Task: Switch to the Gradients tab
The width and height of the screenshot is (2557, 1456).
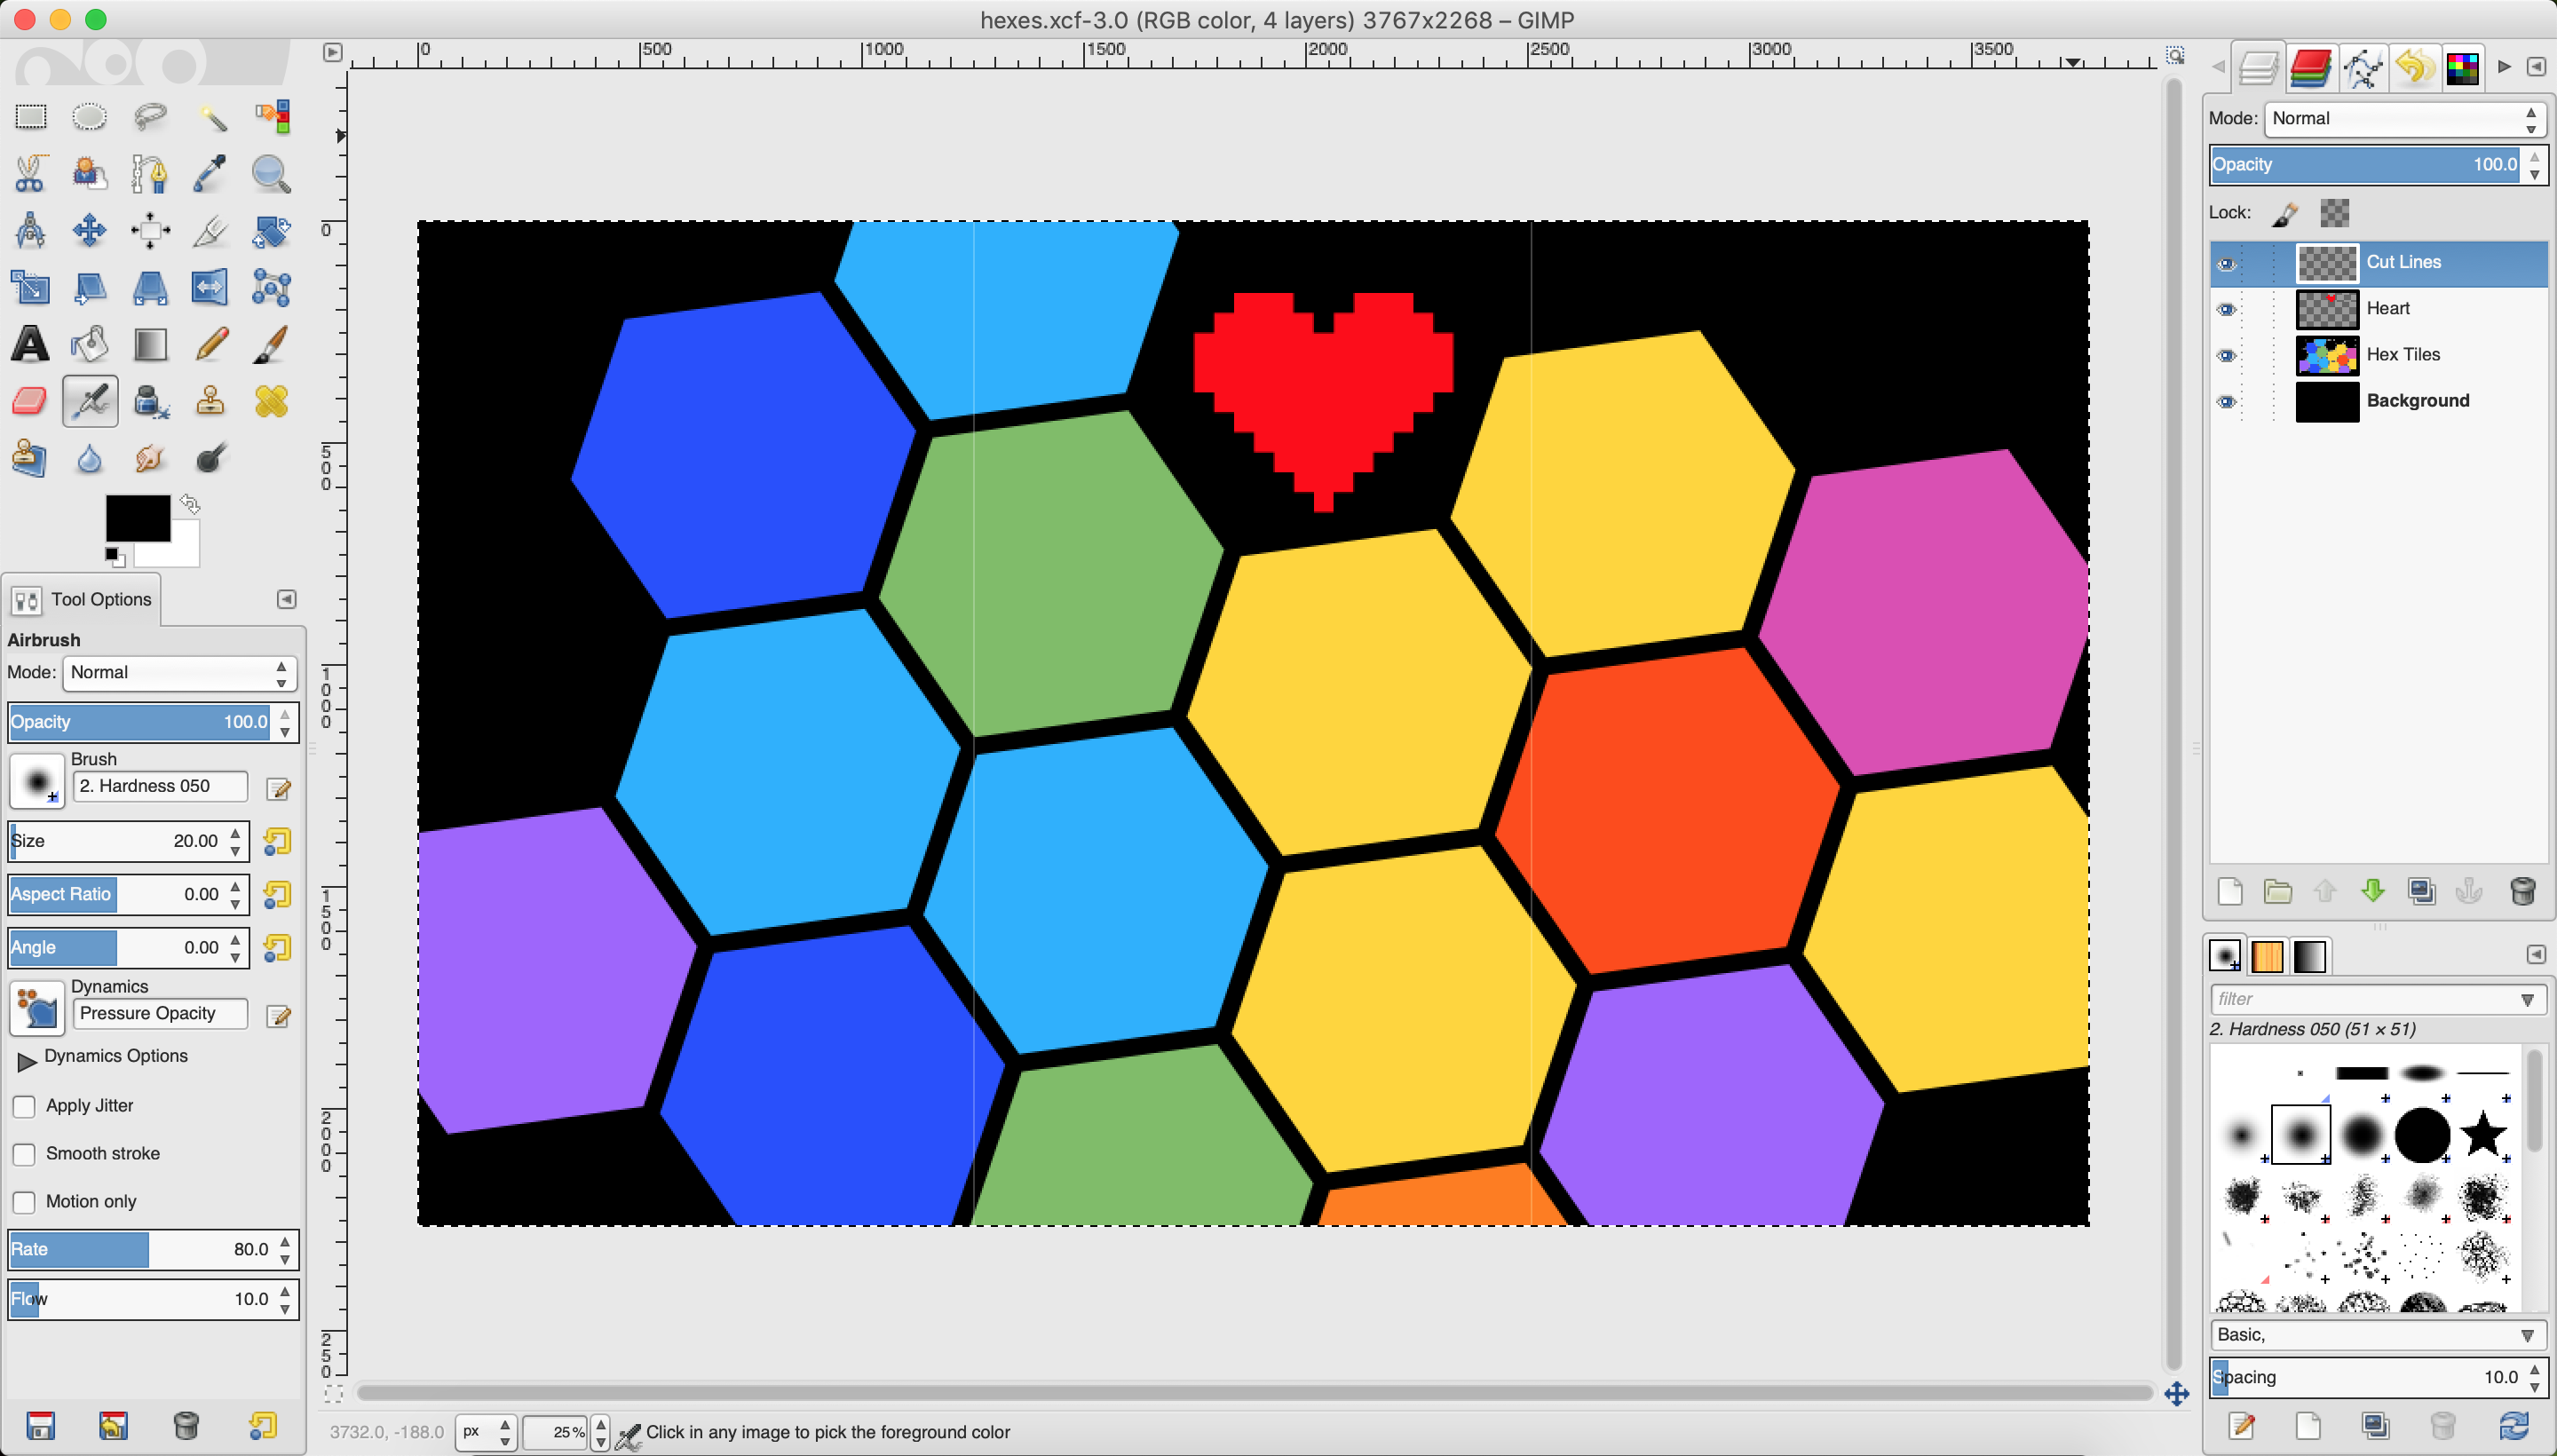Action: tap(2309, 957)
